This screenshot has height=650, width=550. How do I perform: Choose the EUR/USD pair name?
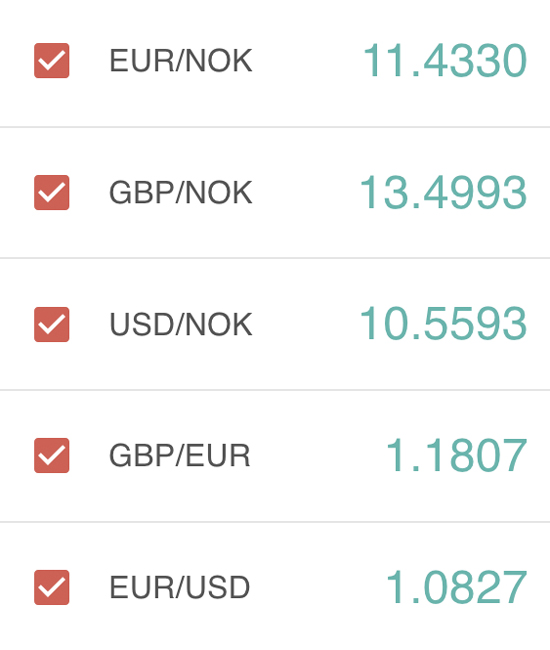(179, 587)
